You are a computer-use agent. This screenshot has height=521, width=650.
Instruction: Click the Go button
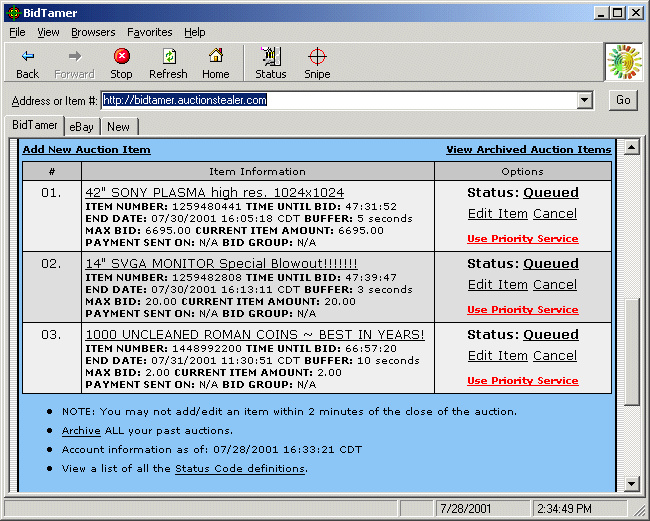(623, 100)
